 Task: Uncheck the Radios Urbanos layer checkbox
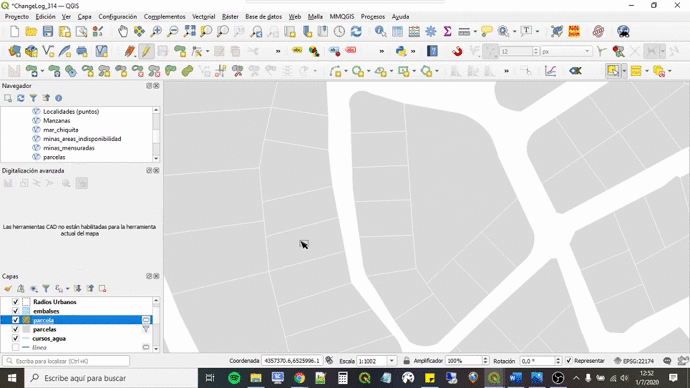point(15,302)
